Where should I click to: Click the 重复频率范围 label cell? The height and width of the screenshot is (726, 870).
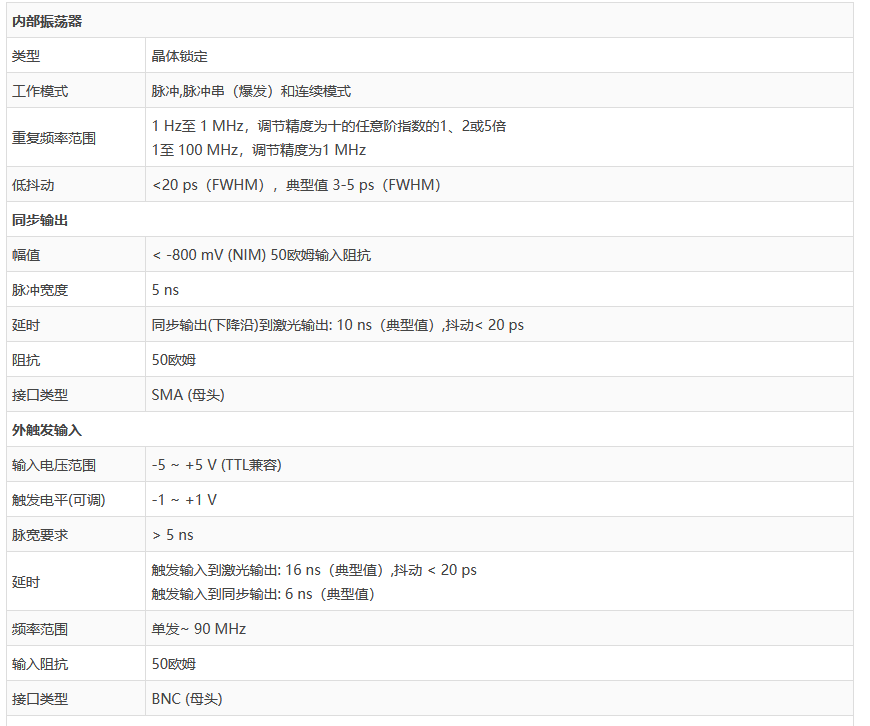[54, 138]
